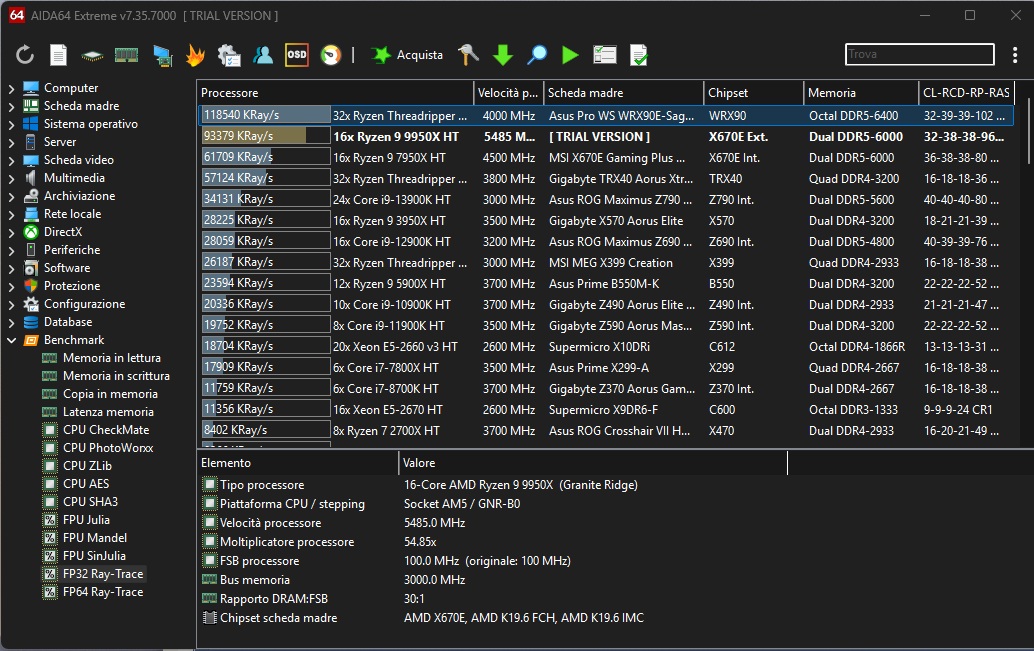The width and height of the screenshot is (1034, 651).
Task: Open CPU ZLib benchmark
Action: [87, 466]
